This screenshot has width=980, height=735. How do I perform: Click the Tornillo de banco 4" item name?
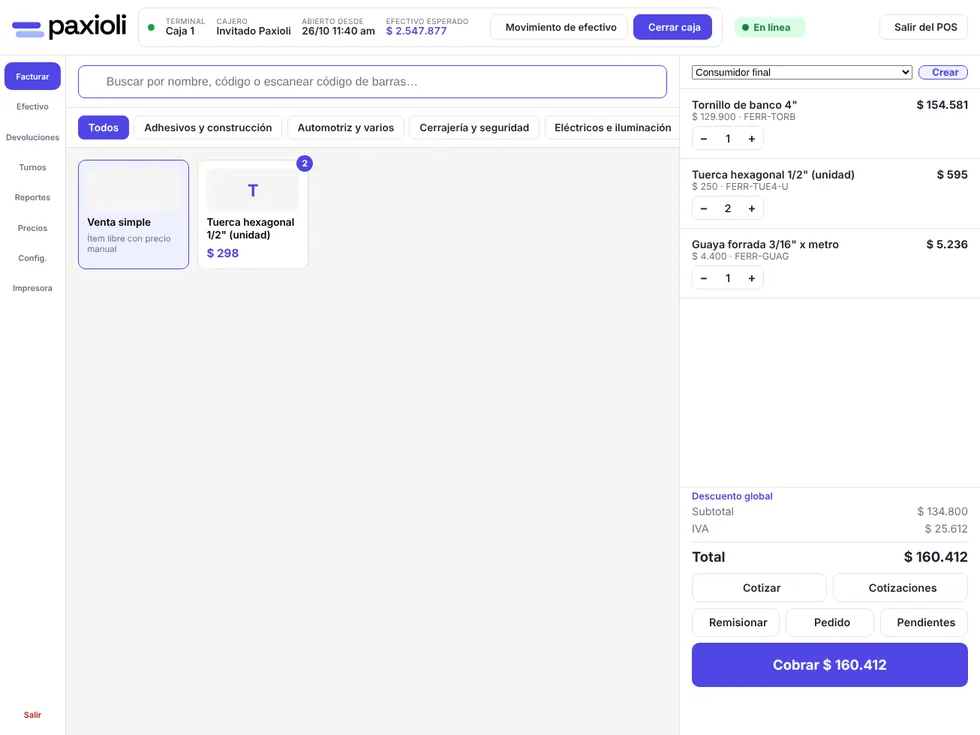point(744,105)
